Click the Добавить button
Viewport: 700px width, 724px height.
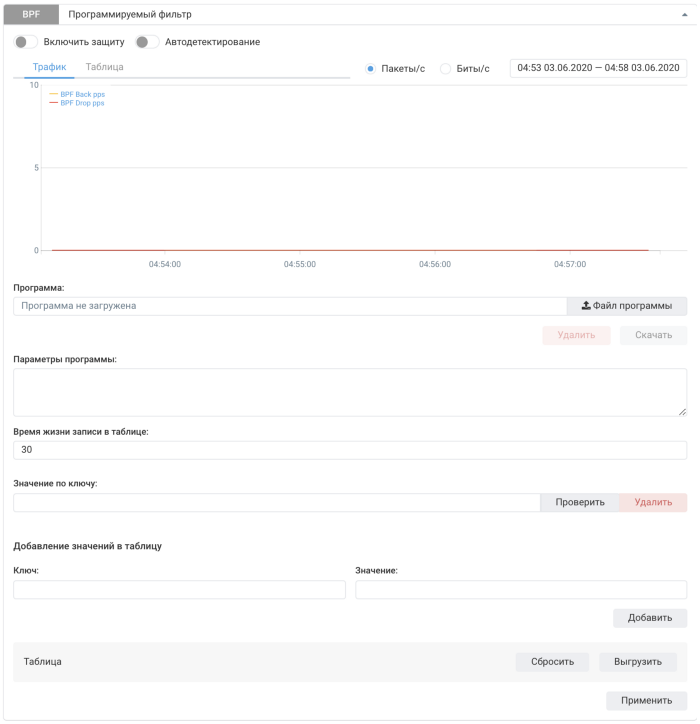tap(650, 618)
